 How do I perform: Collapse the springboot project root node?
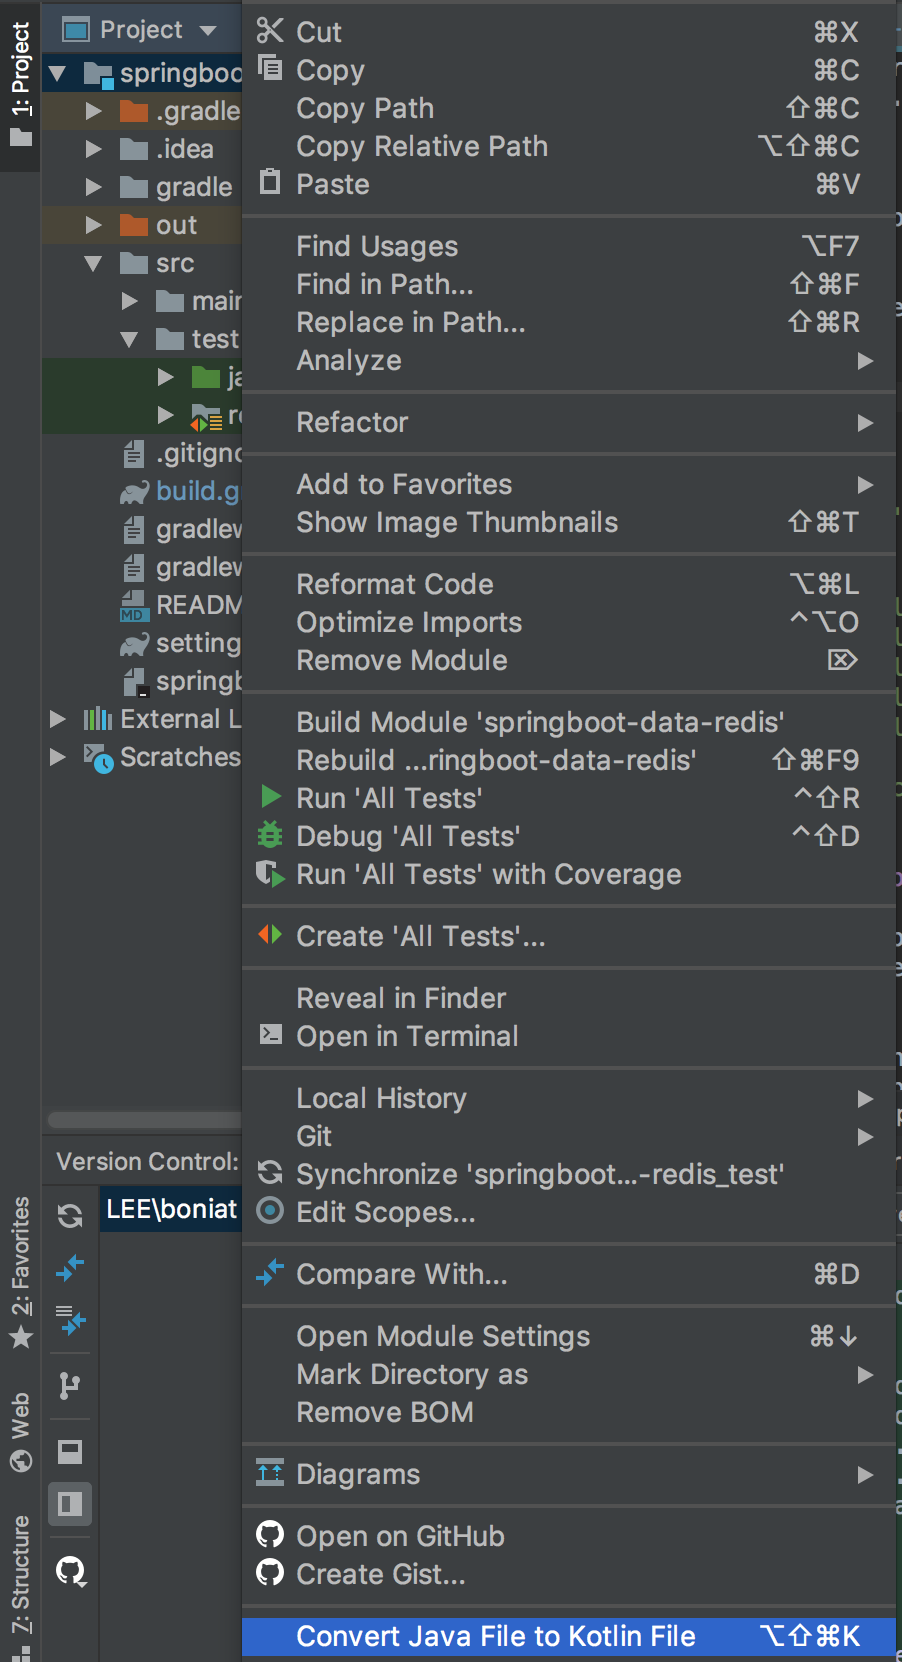(x=58, y=73)
